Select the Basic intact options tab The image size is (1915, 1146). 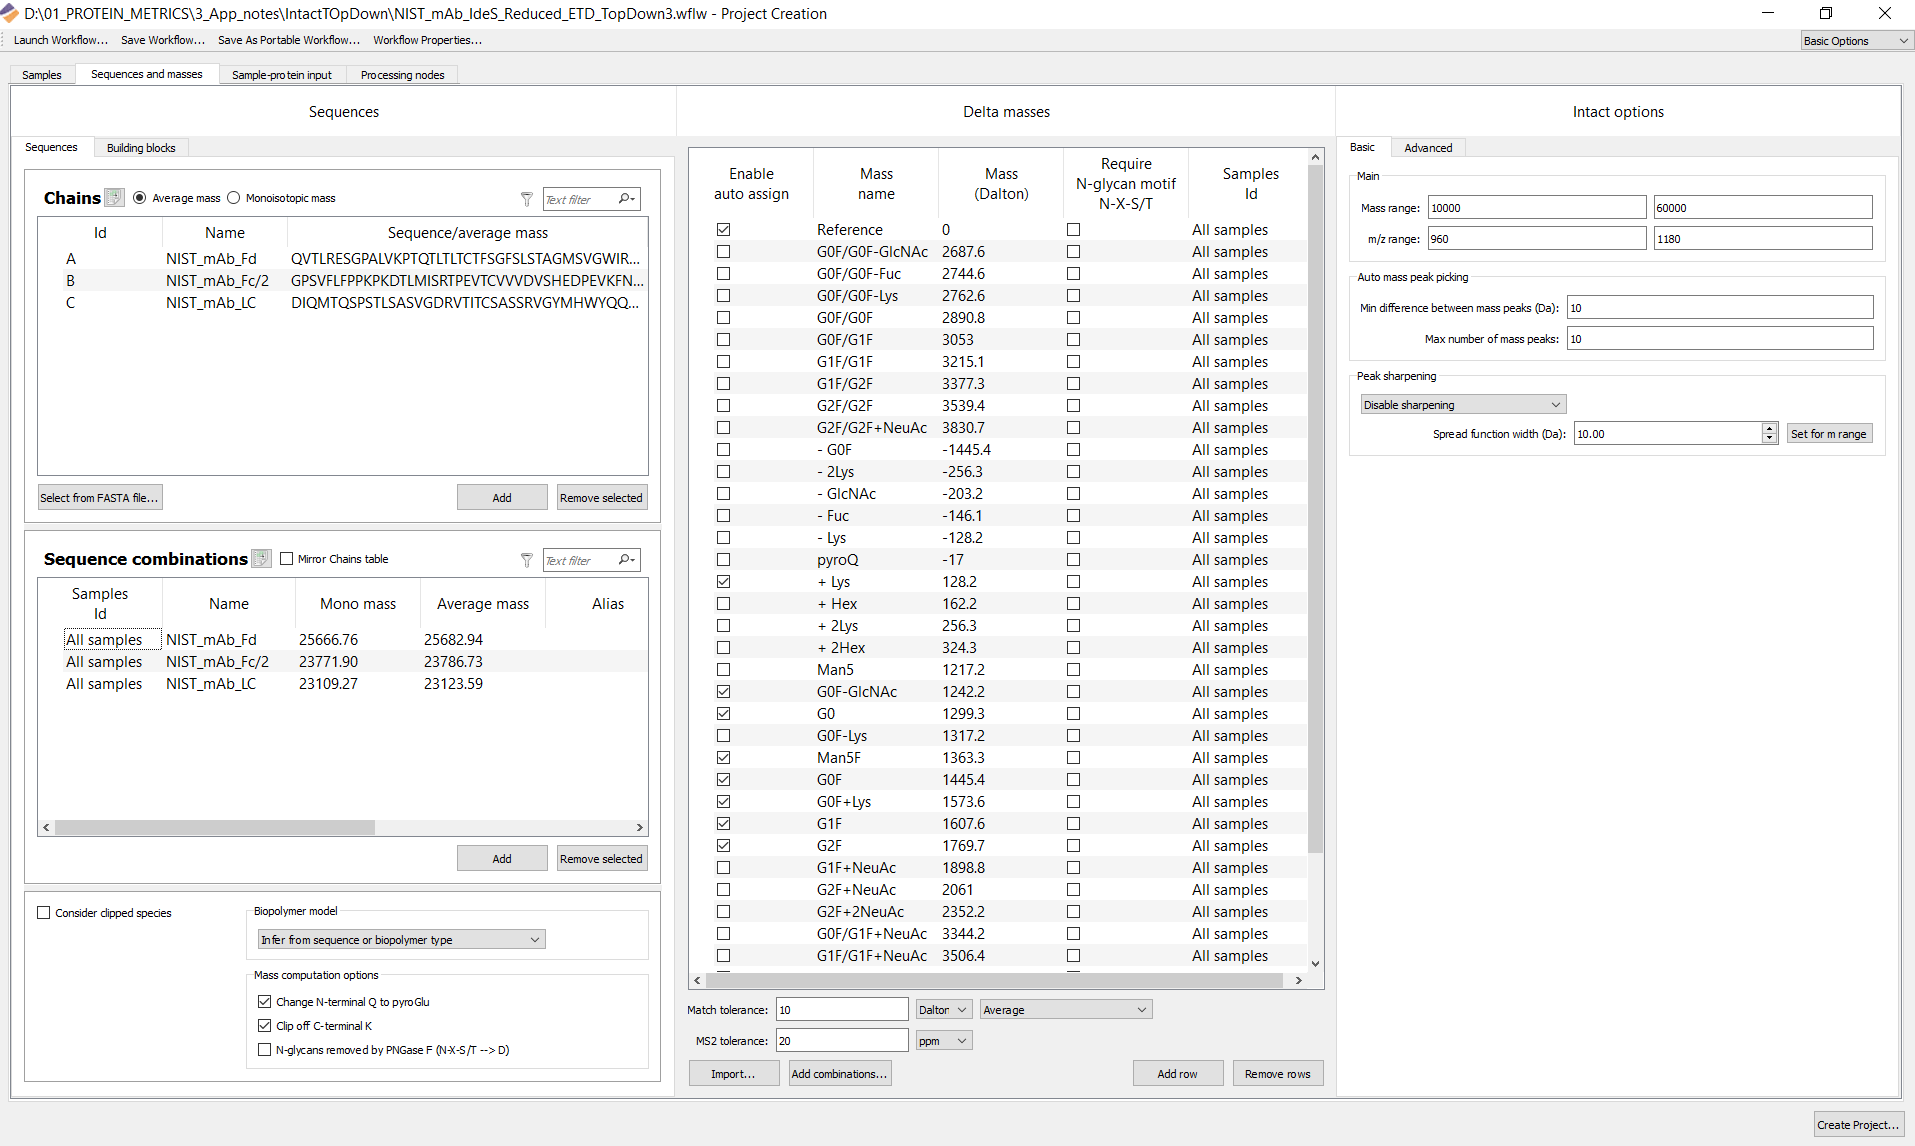pyautogui.click(x=1362, y=147)
